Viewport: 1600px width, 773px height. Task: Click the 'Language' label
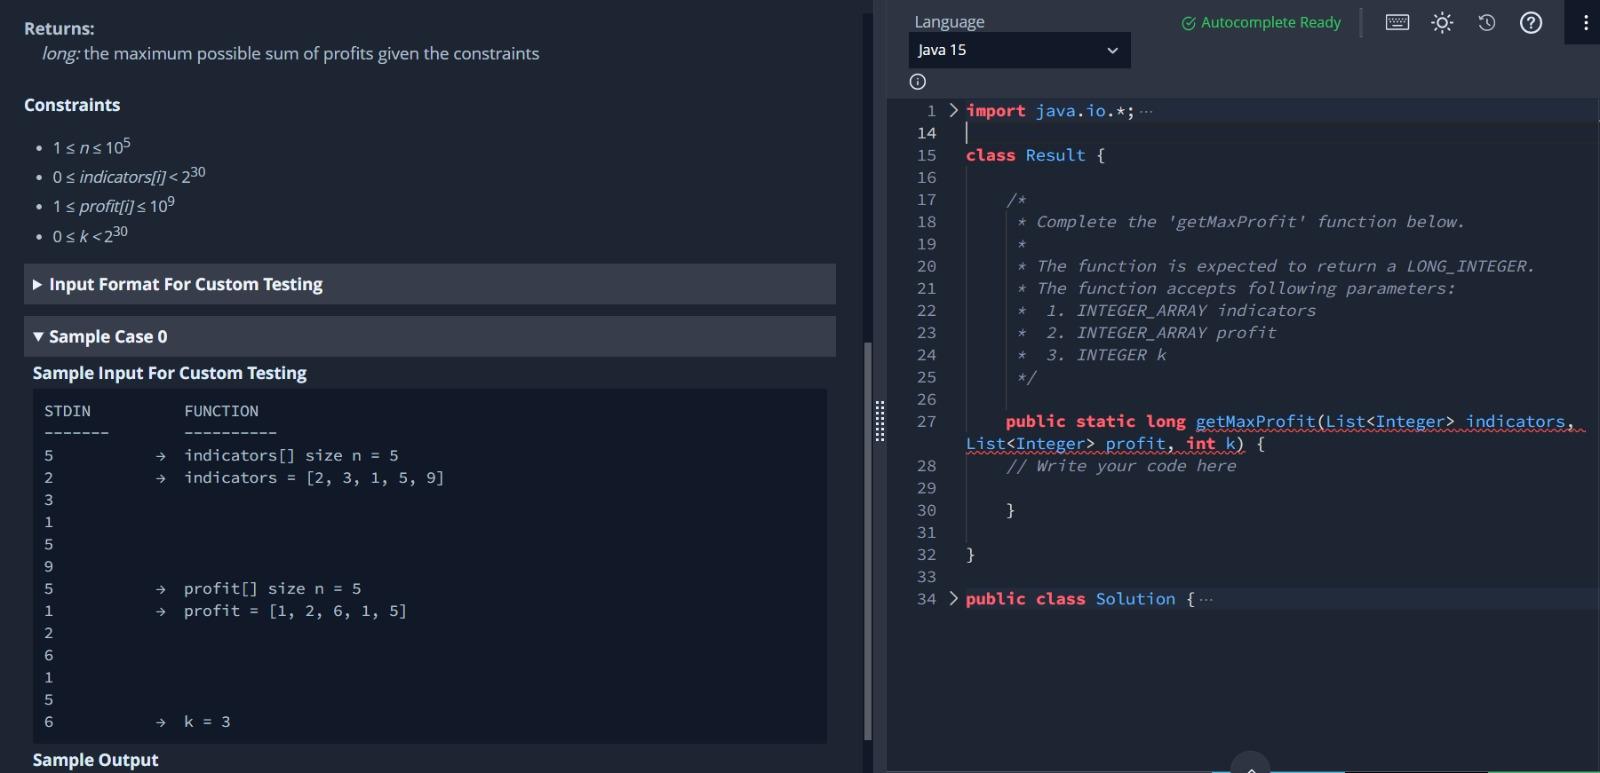click(x=949, y=21)
